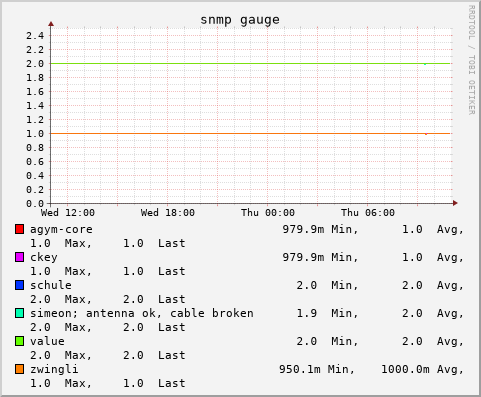This screenshot has height=397, width=481.
Task: Click the green value legend swatch
Action: pos(19,341)
